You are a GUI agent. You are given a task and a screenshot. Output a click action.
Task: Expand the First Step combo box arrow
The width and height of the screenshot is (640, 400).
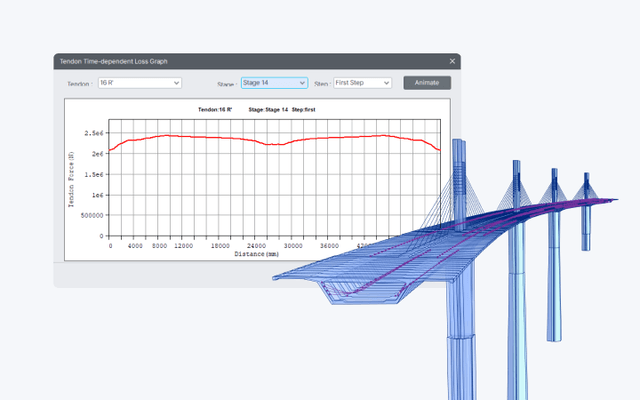click(x=386, y=83)
